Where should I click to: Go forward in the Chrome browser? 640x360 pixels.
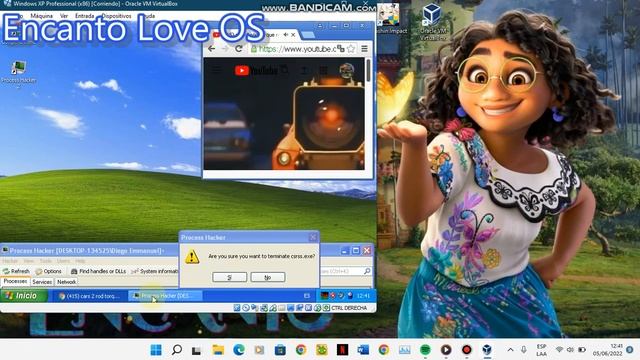pos(225,49)
